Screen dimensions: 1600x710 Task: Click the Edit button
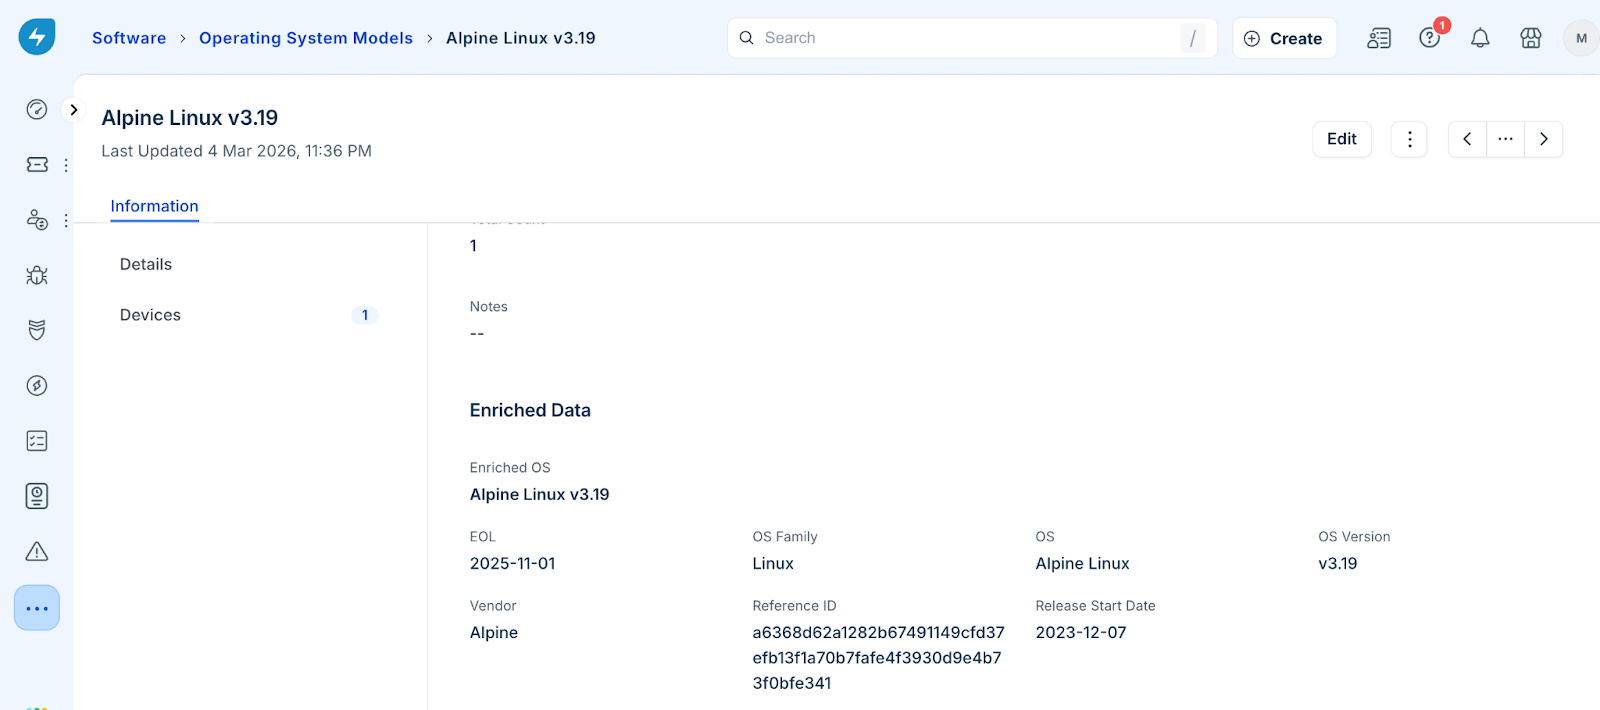click(x=1342, y=139)
